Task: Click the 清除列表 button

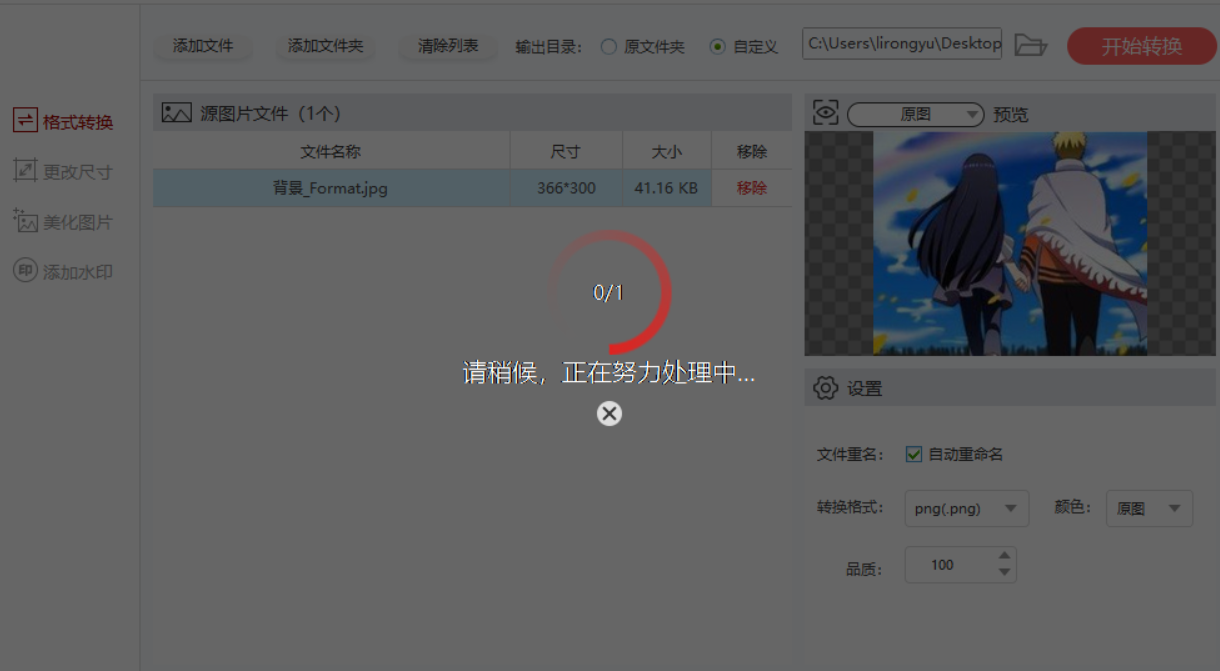Action: (x=447, y=45)
